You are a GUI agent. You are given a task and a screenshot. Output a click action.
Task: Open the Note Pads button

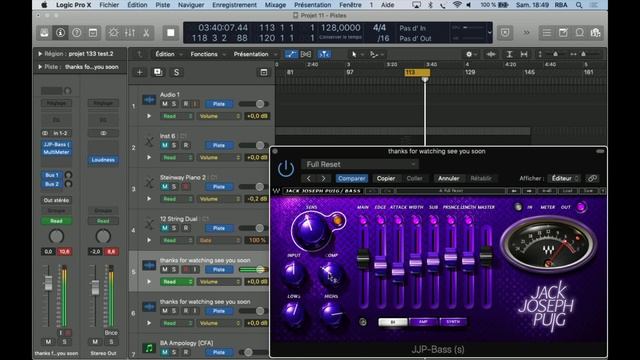[563, 33]
